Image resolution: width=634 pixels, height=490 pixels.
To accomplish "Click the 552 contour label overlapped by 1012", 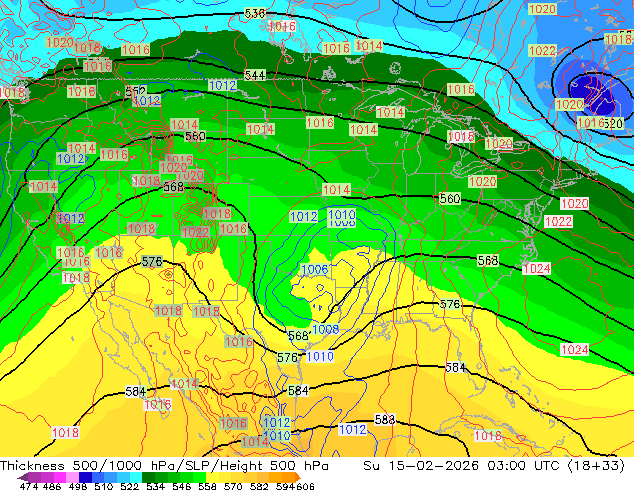I will coord(135,91).
